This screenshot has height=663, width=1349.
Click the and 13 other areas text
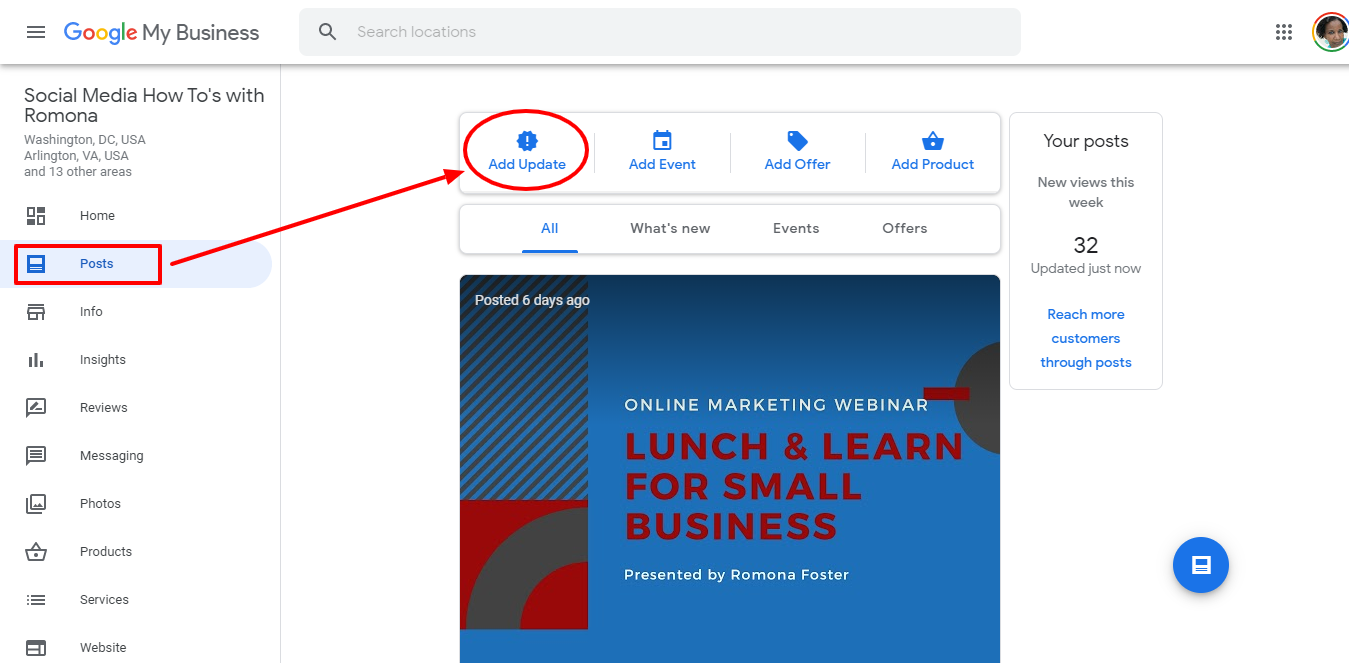pos(78,172)
